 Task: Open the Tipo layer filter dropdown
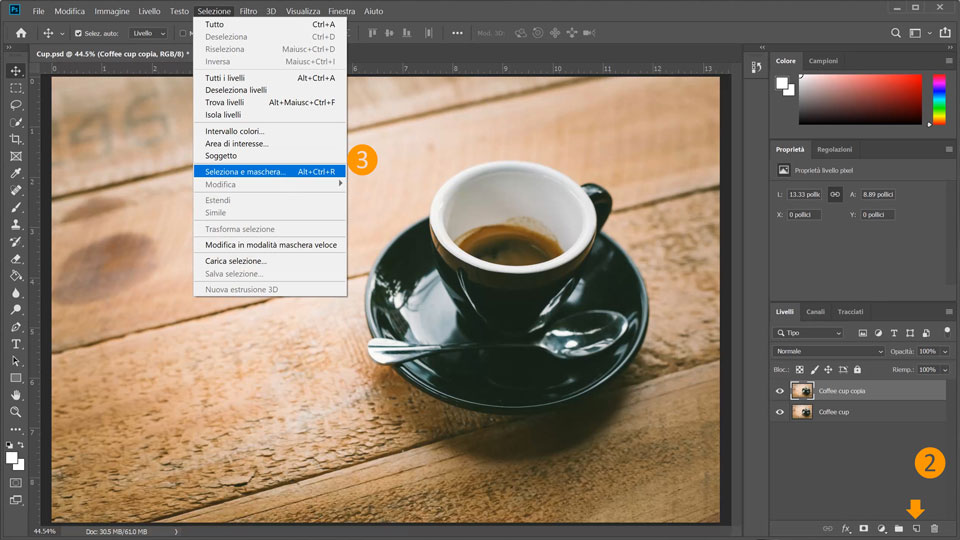pos(810,333)
